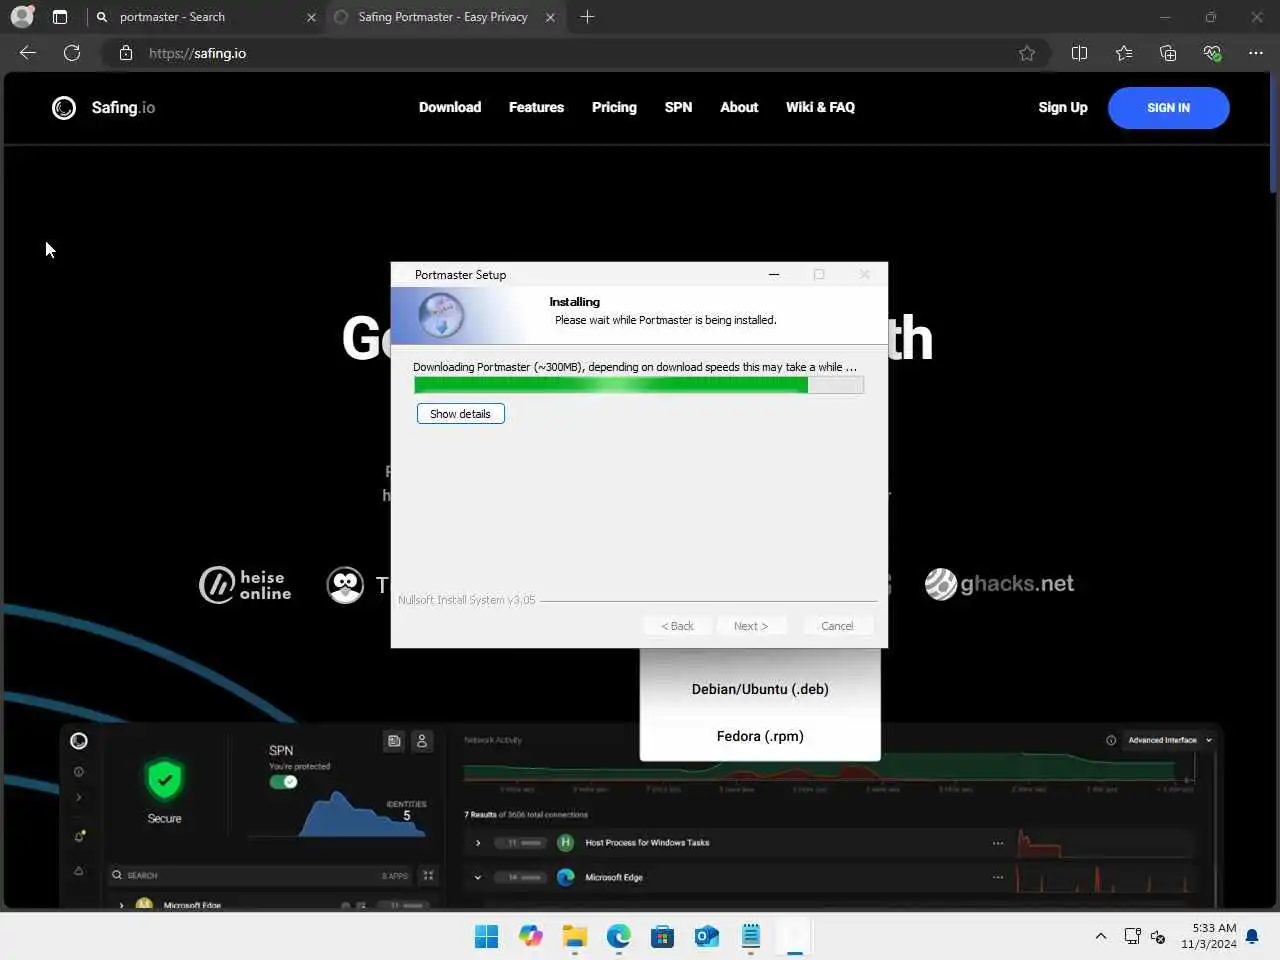Open tab actions menu icon
The width and height of the screenshot is (1280, 960).
60,17
